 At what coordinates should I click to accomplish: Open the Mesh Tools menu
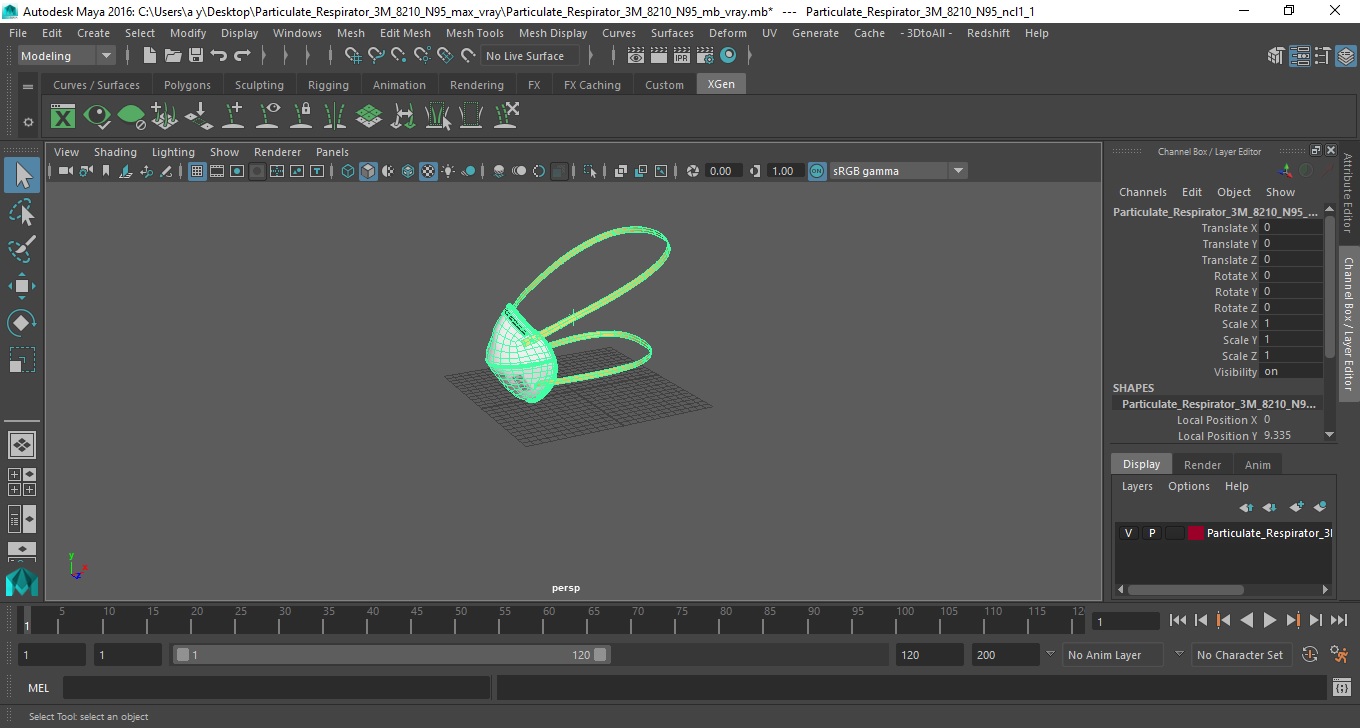[475, 33]
